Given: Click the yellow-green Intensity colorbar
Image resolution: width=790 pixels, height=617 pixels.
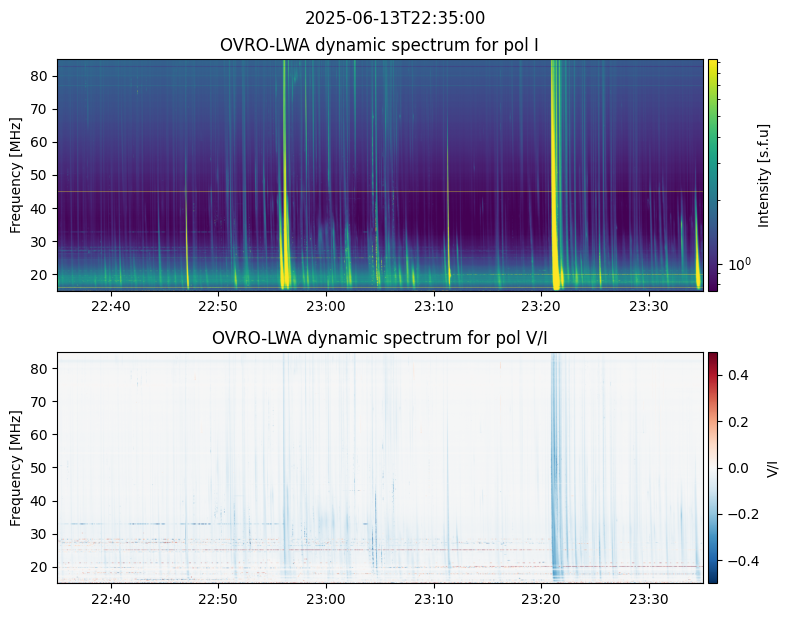Looking at the screenshot, I should 713,175.
